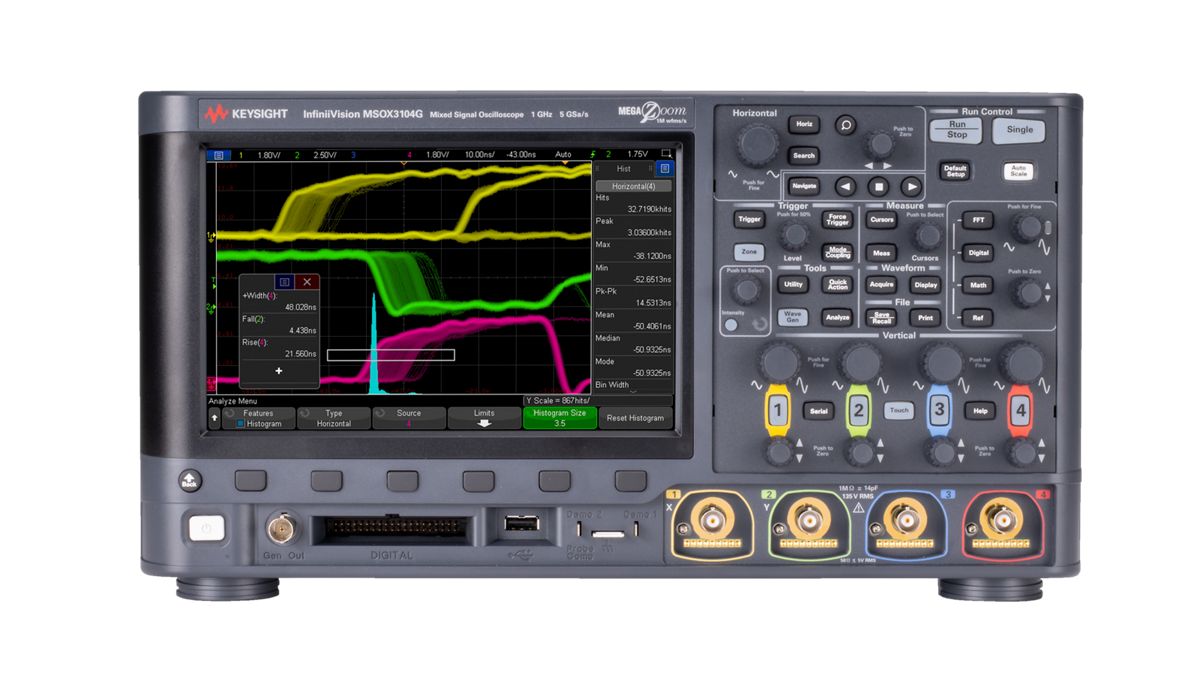Click the Navigate stop square button
1200x675 pixels.
[x=878, y=186]
